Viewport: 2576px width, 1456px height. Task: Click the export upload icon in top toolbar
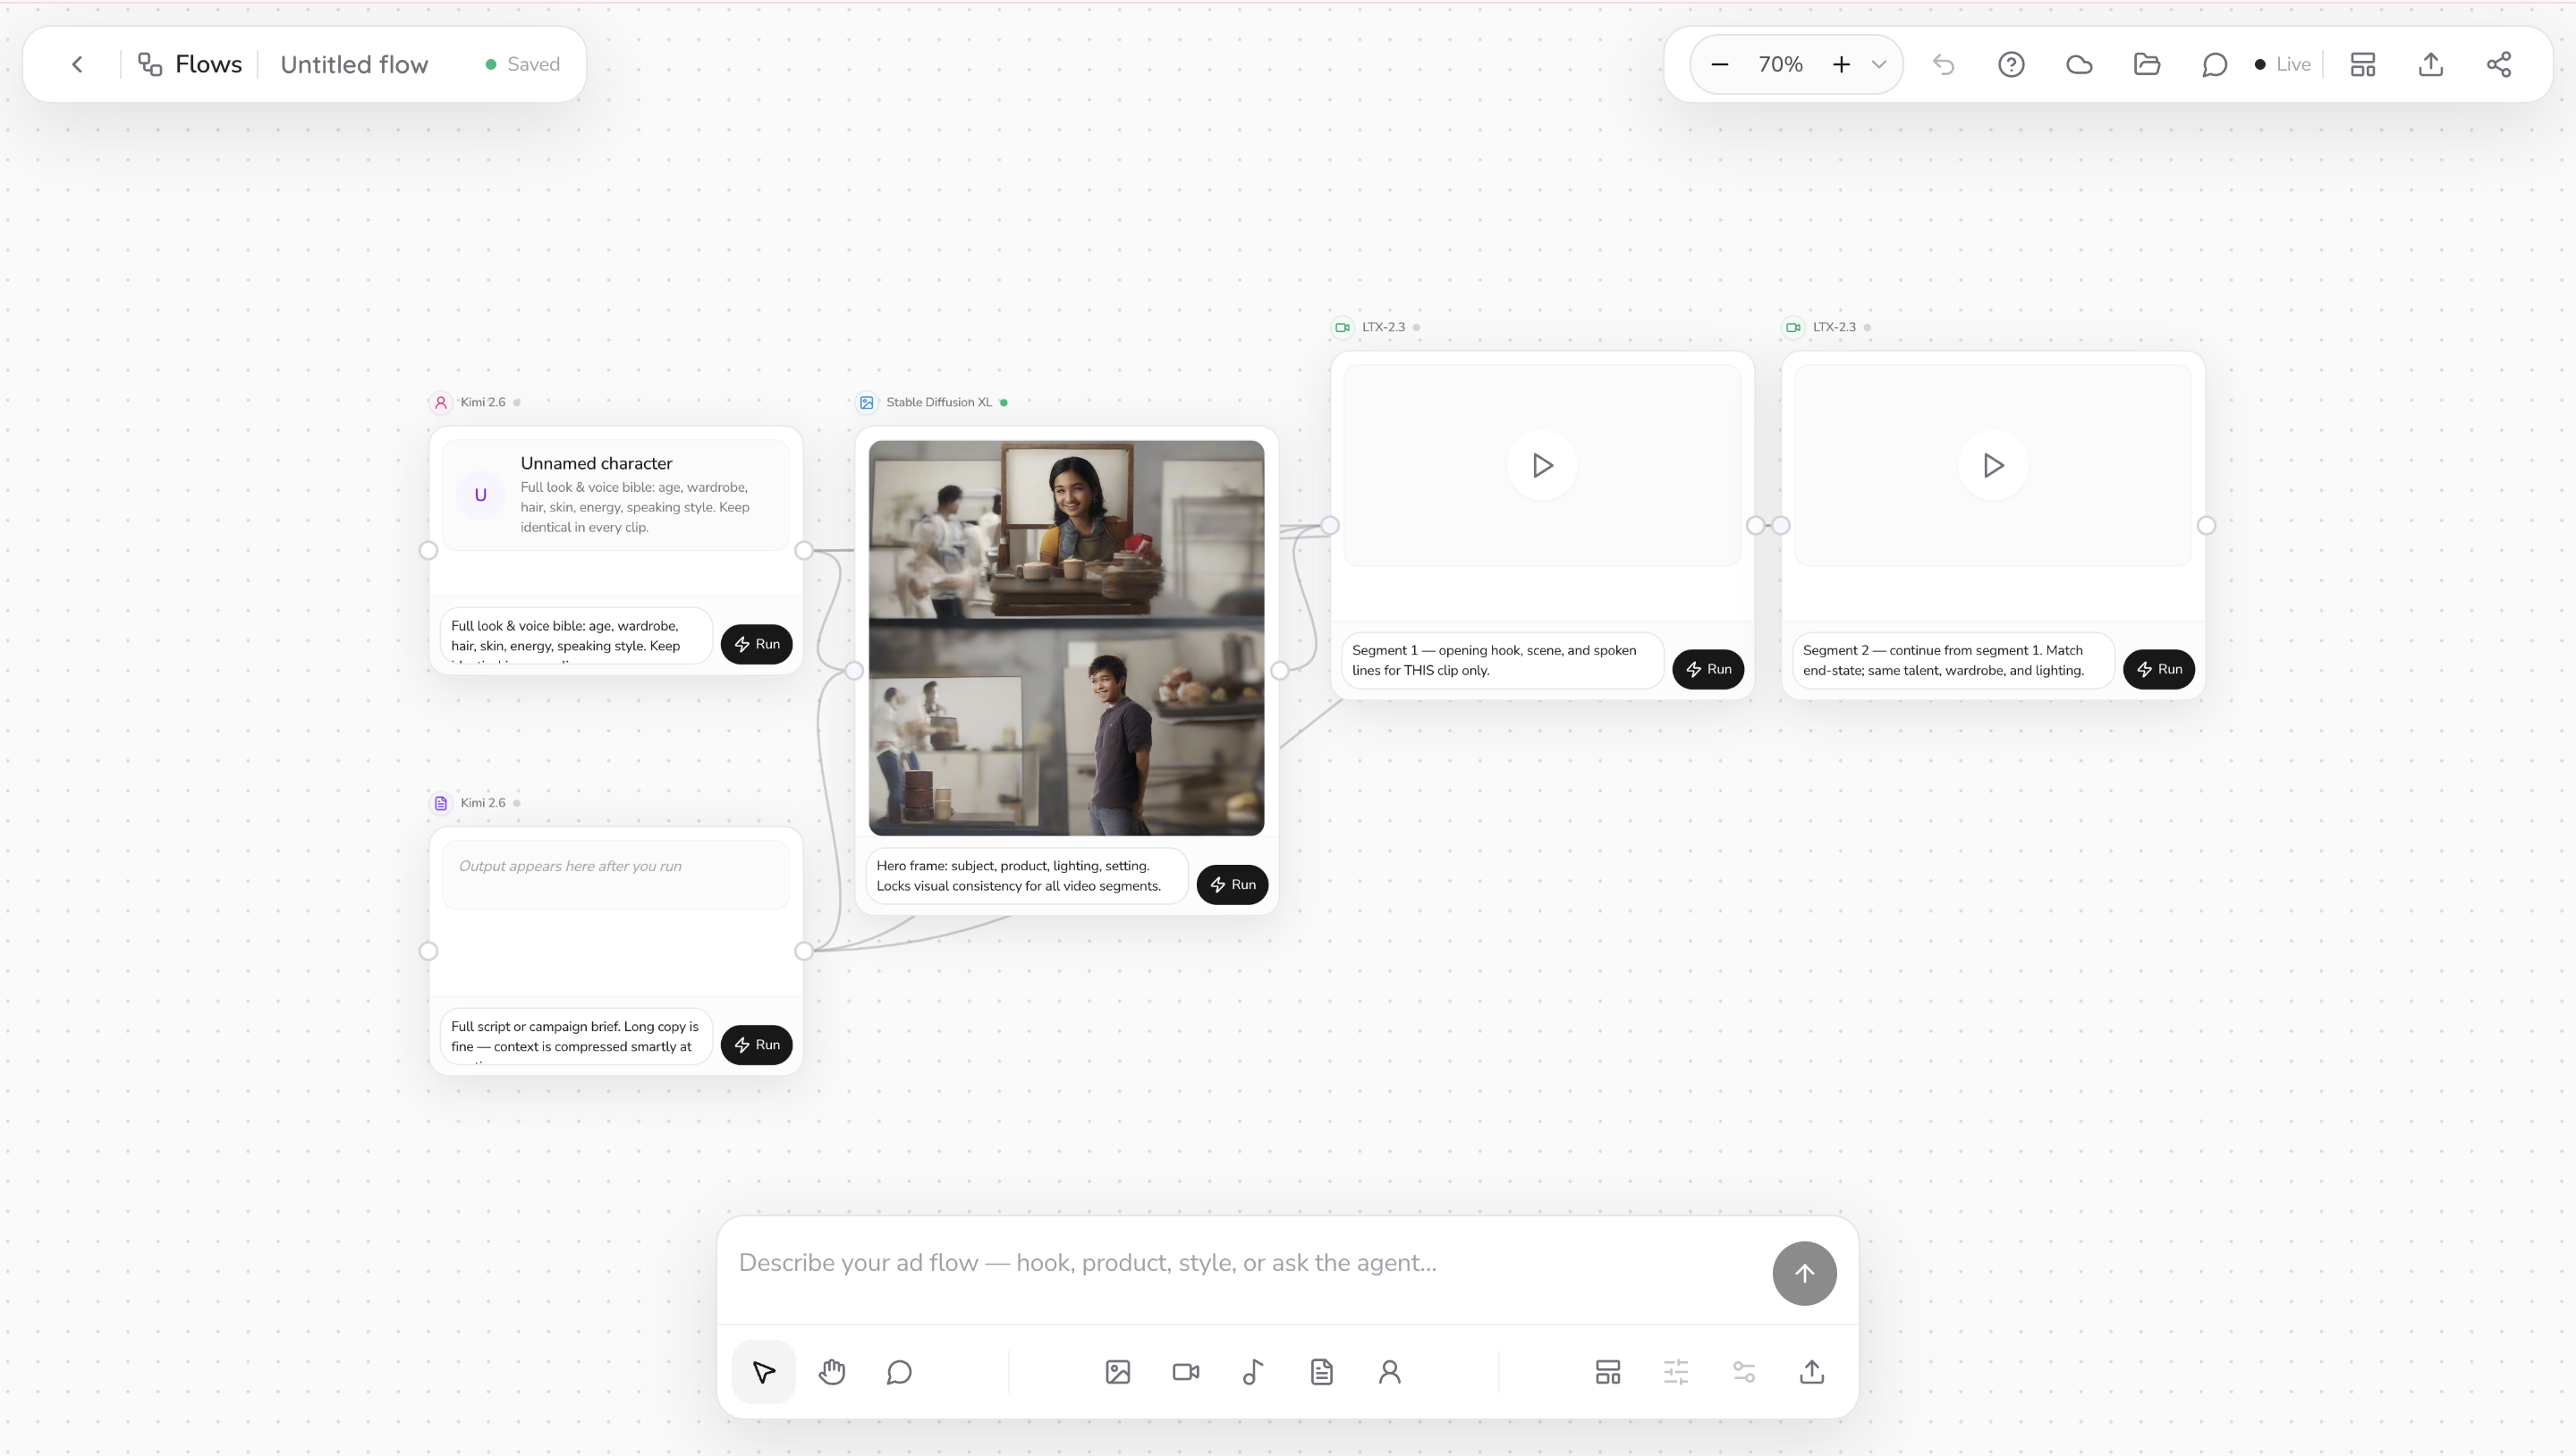tap(2431, 64)
